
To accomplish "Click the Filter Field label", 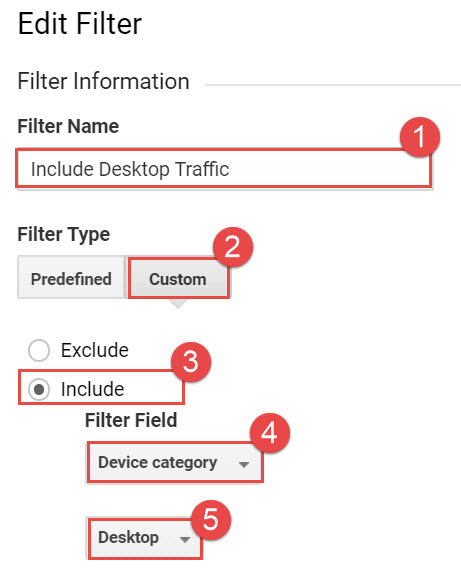I will (131, 420).
